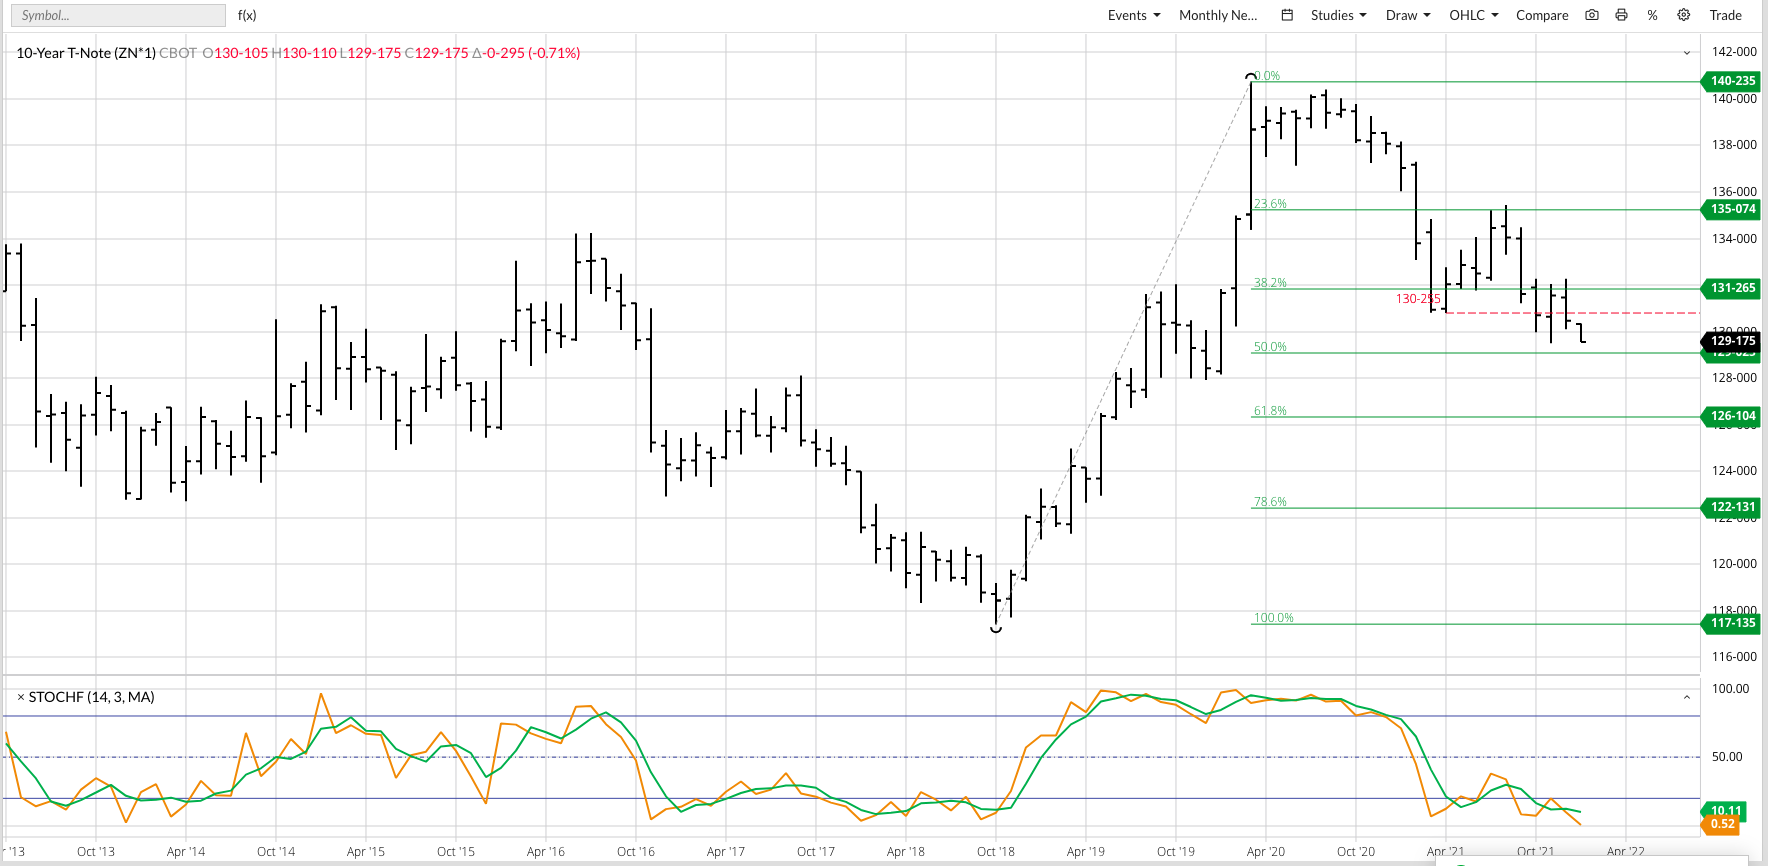Select the 23.6% Fibonacci retracement label

[x=1270, y=204]
